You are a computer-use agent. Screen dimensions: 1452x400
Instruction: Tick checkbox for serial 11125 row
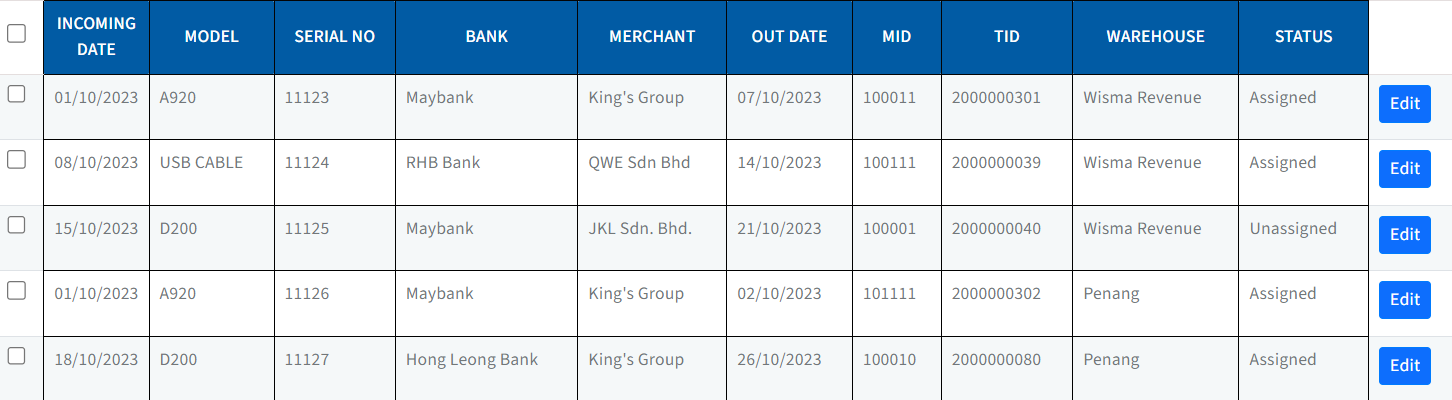pyautogui.click(x=16, y=225)
